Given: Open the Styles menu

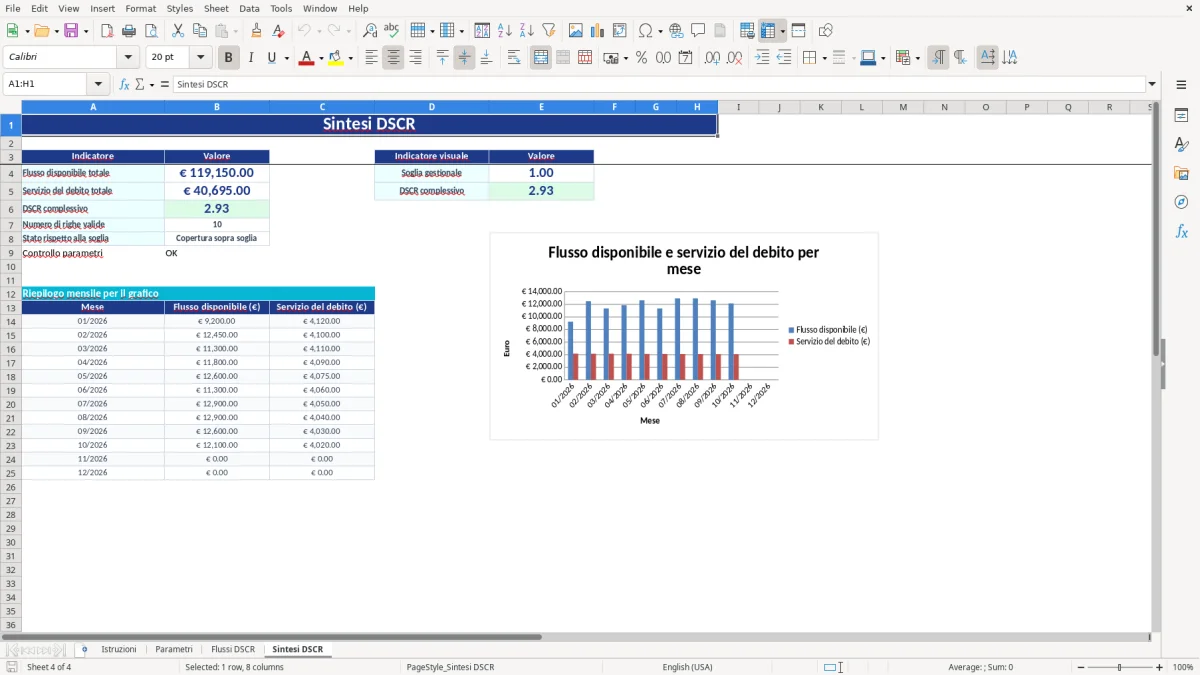Looking at the screenshot, I should click(180, 8).
